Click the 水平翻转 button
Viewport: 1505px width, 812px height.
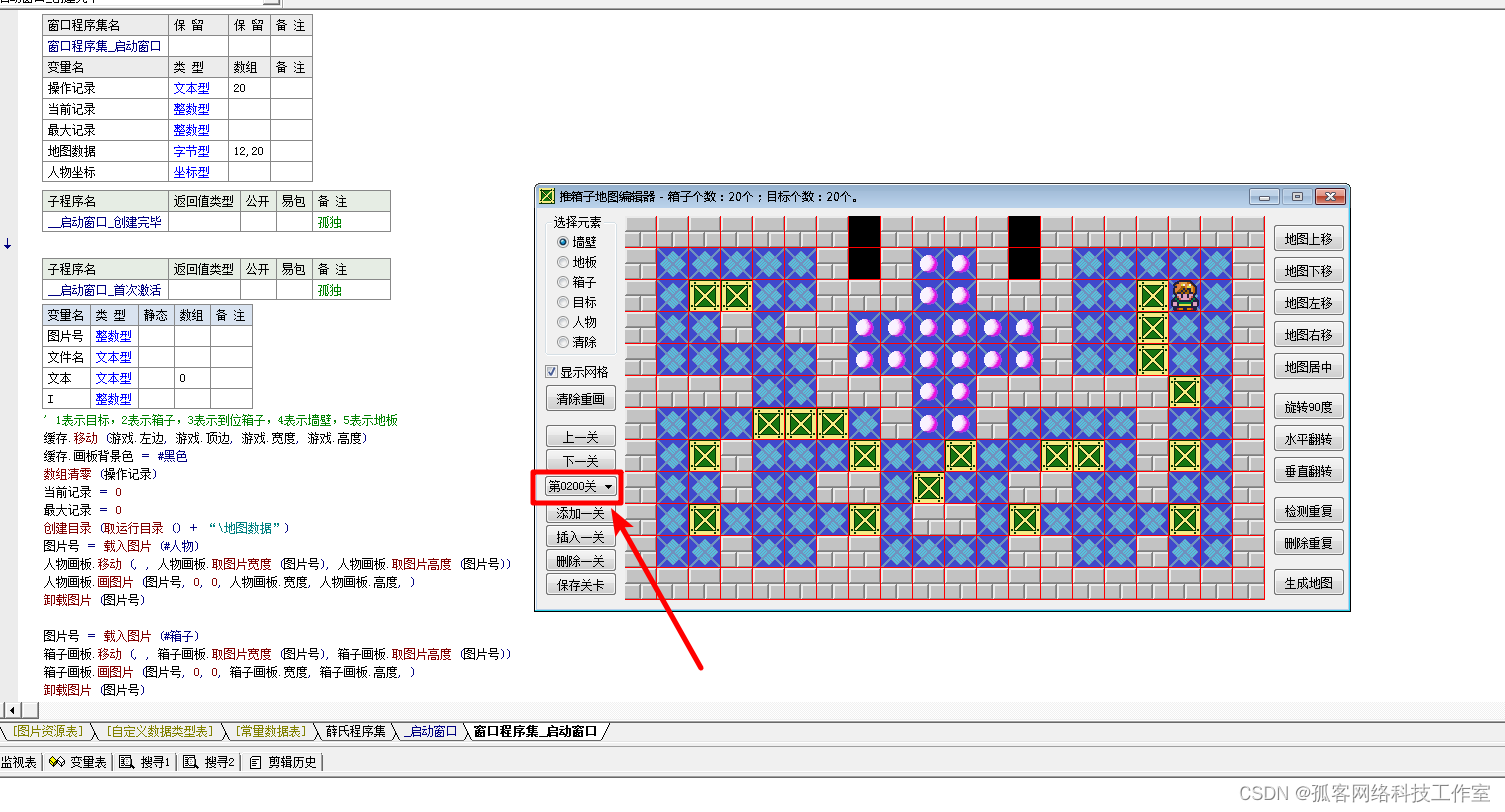[1309, 439]
